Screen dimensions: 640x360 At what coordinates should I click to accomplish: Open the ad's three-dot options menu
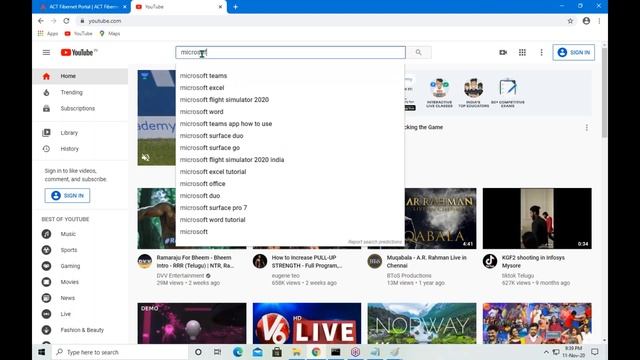pyautogui.click(x=587, y=128)
